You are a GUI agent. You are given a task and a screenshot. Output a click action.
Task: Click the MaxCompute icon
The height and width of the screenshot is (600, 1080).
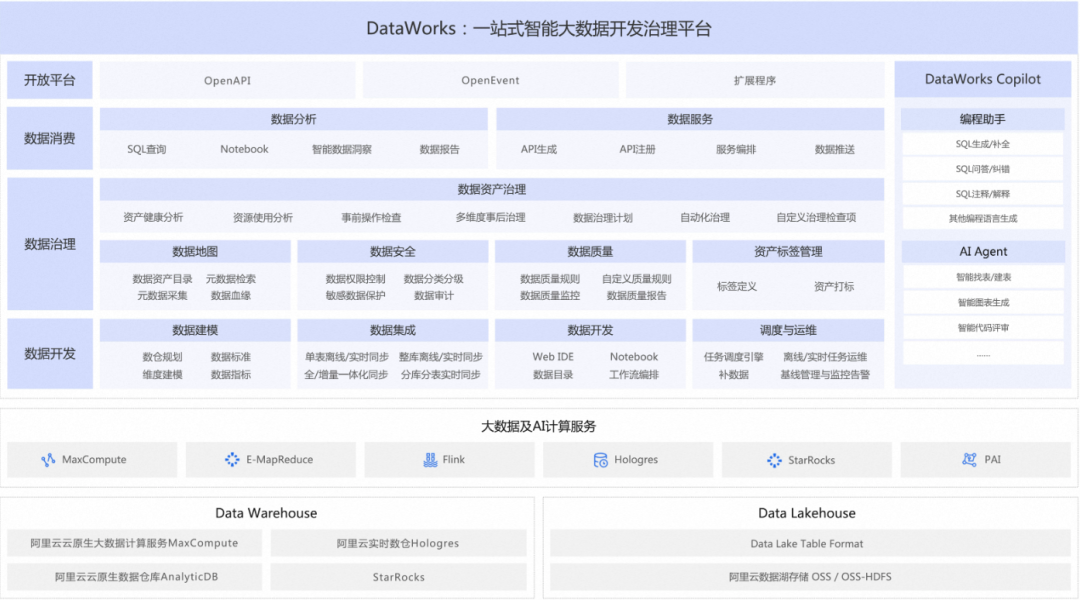tap(48, 459)
